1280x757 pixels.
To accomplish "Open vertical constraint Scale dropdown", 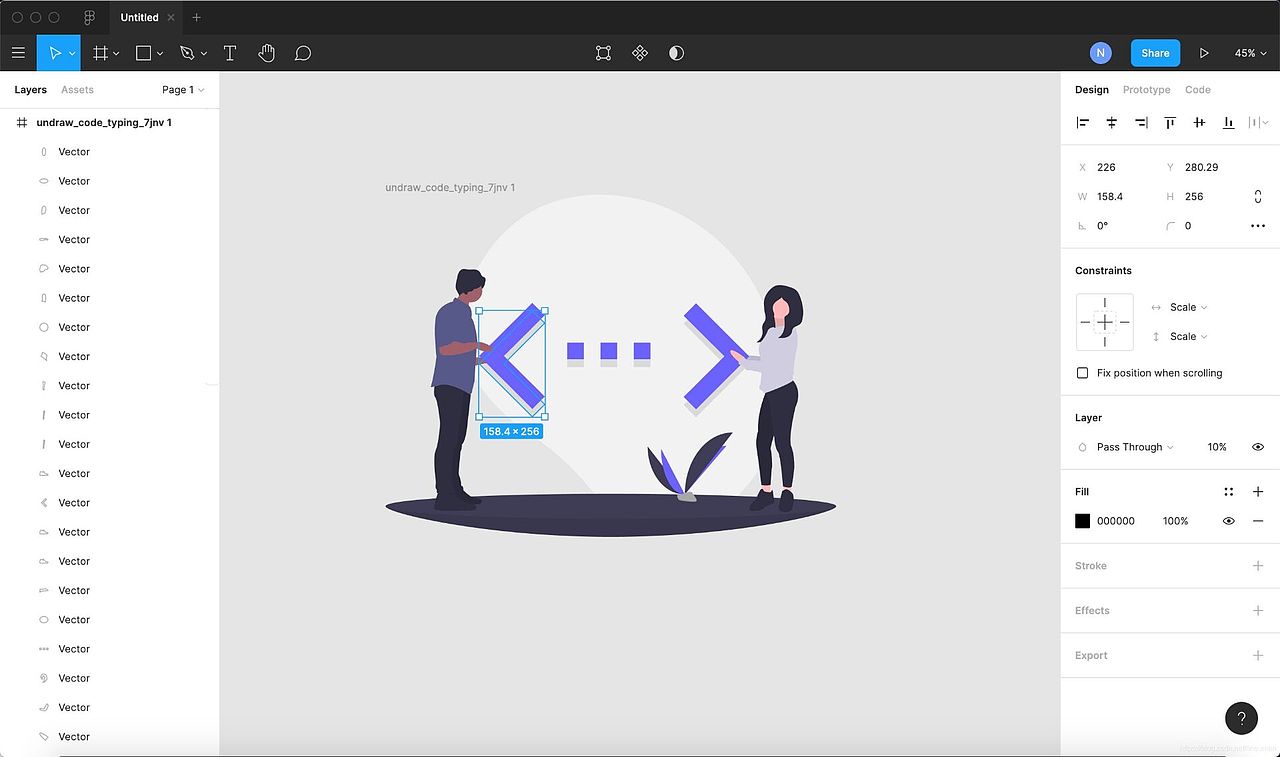I will [1188, 336].
